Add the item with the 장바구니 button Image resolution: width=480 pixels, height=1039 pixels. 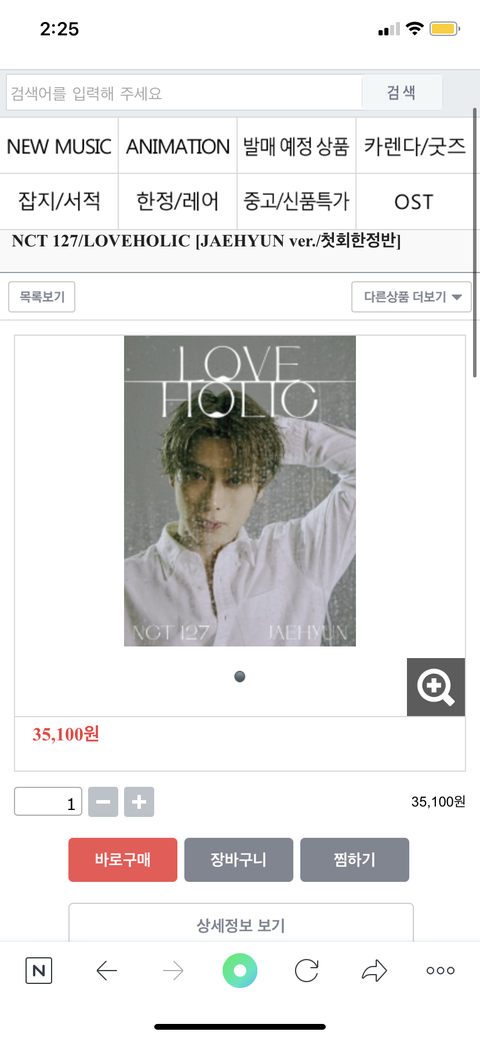coord(239,860)
